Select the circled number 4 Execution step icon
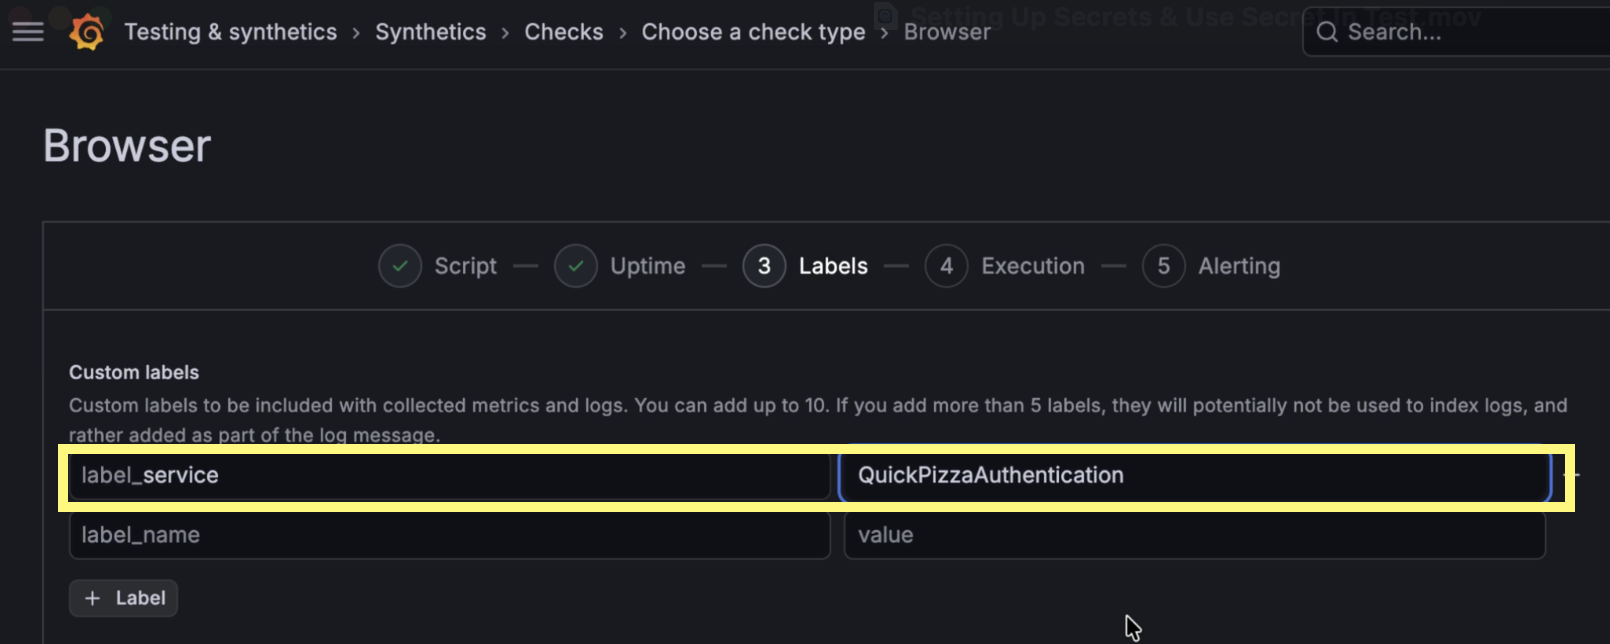Image resolution: width=1610 pixels, height=644 pixels. 947,266
